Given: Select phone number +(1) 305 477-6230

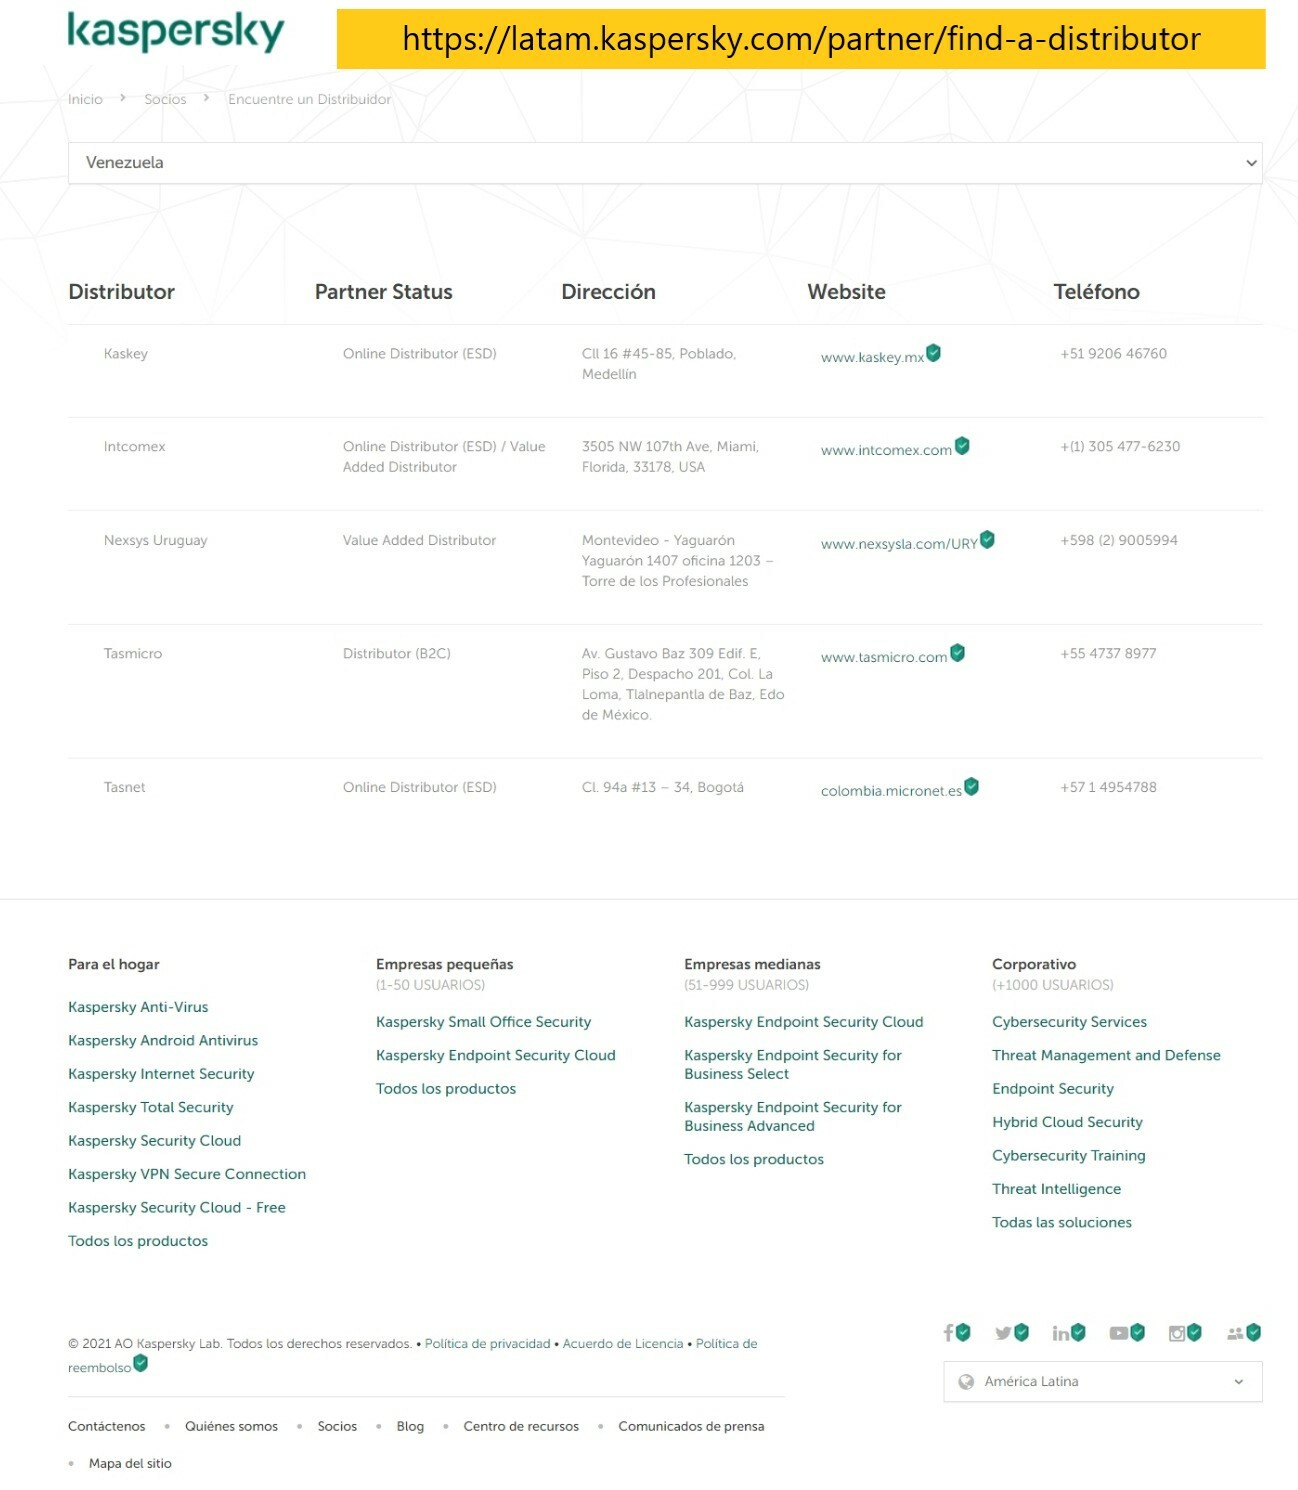Looking at the screenshot, I should 1120,446.
